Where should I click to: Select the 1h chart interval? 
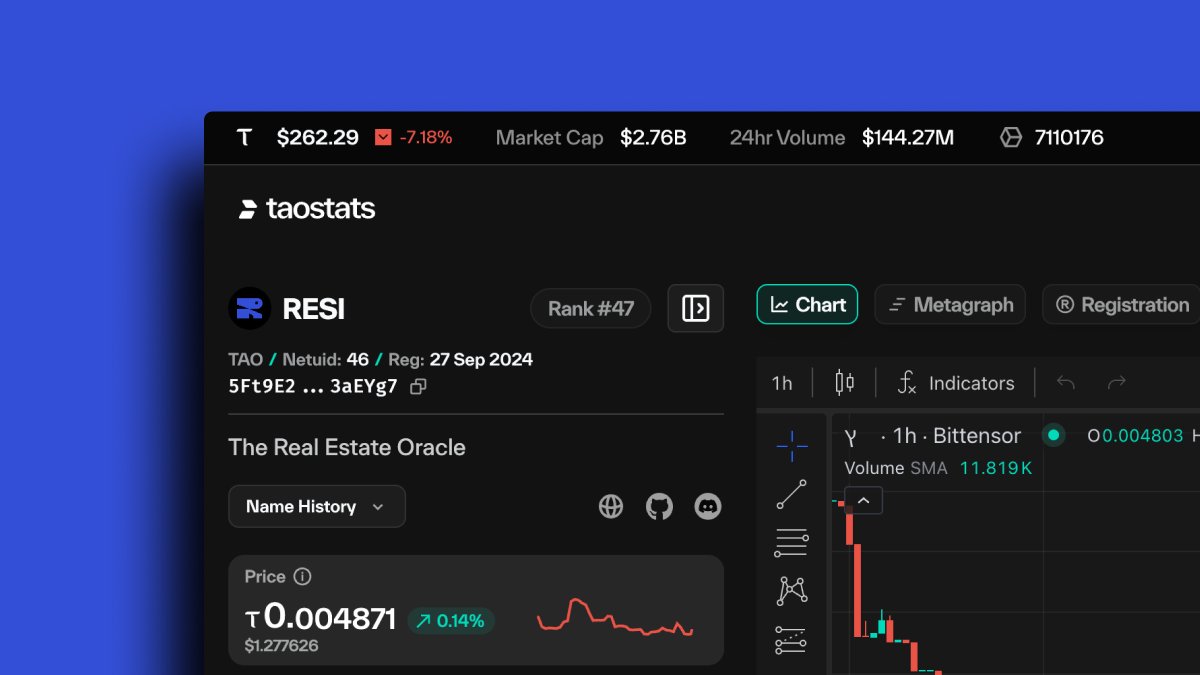pos(782,383)
